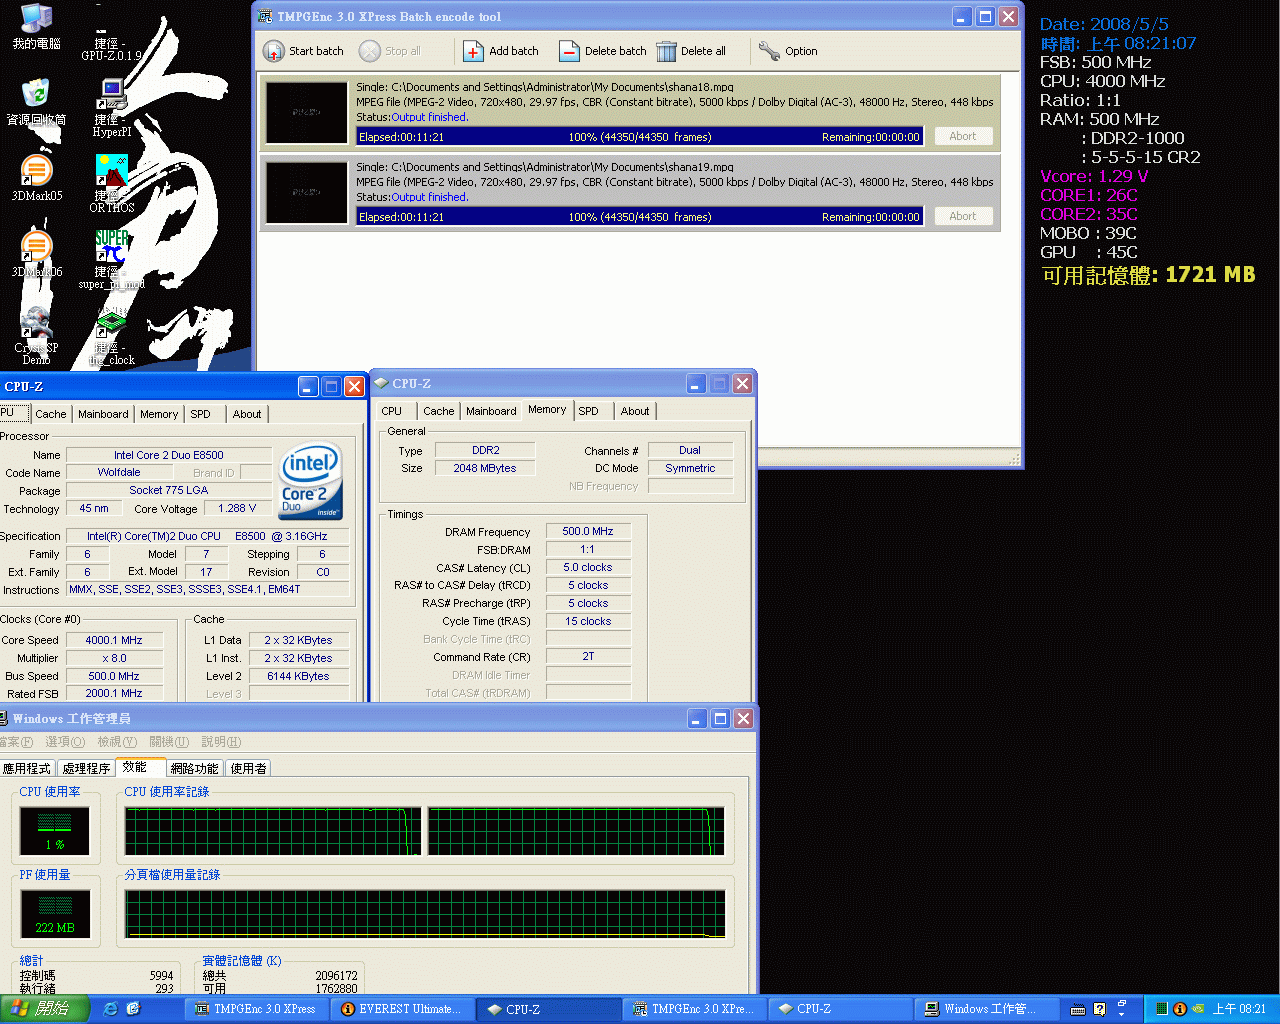Click the orange info system tray icon
The height and width of the screenshot is (1024, 1280).
(1179, 1009)
